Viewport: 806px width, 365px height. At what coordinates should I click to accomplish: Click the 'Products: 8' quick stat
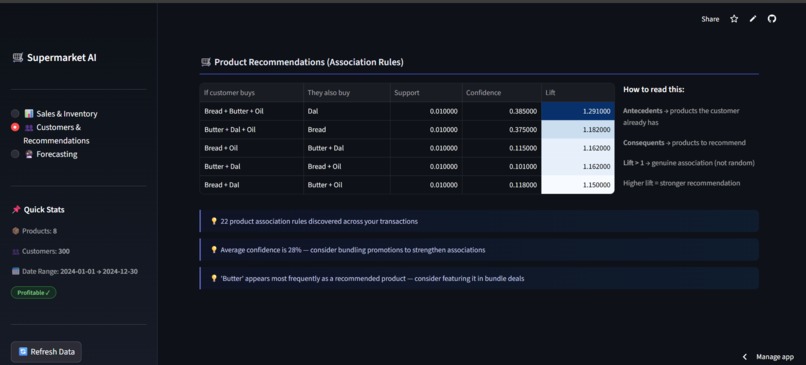tap(34, 231)
